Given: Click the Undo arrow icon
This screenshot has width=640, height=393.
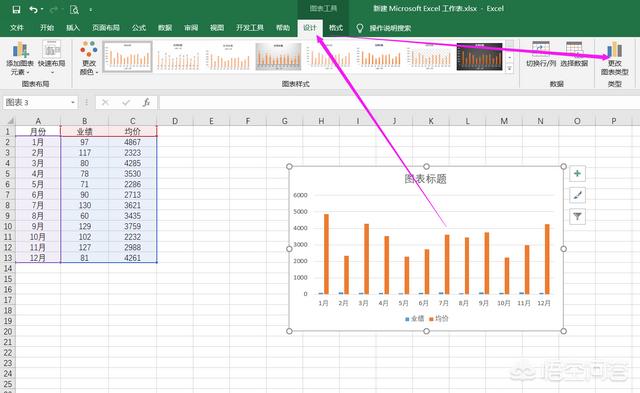Looking at the screenshot, I should point(33,9).
